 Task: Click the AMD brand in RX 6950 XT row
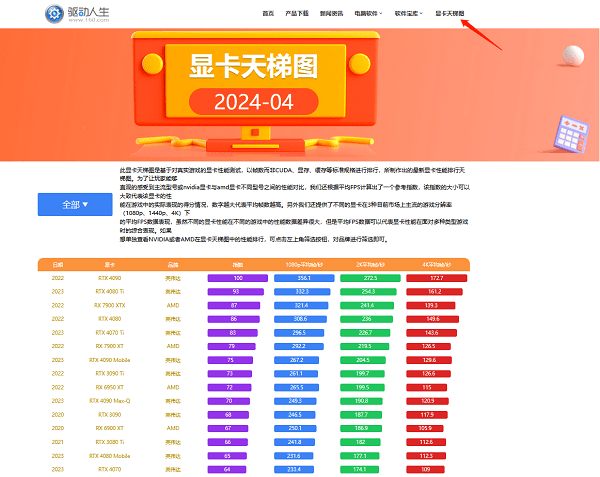point(173,387)
